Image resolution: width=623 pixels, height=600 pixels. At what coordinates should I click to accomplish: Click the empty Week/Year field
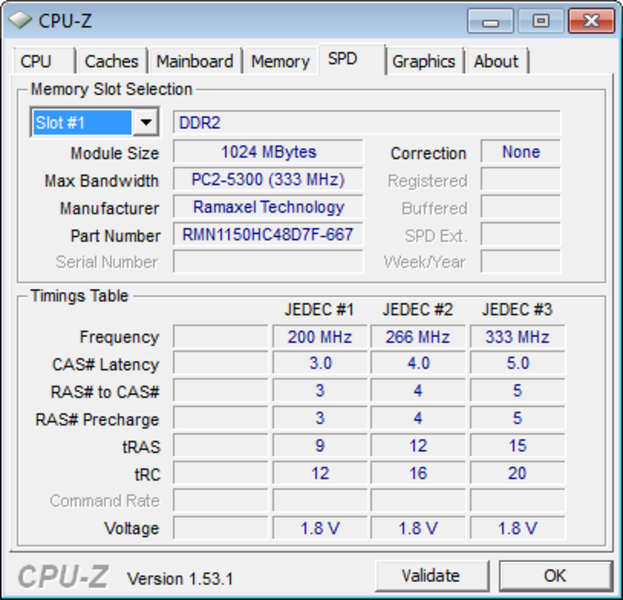(521, 262)
